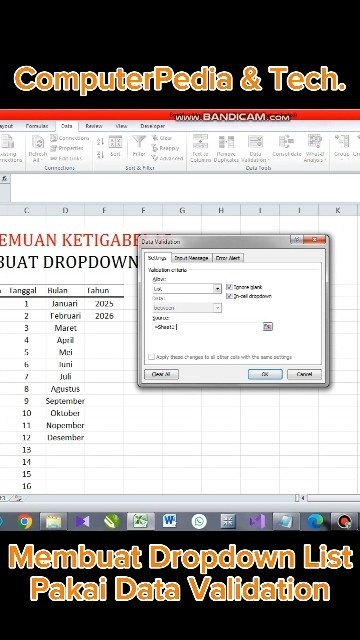Open the Developer ribbon tab
The height and width of the screenshot is (640, 360).
152,126
